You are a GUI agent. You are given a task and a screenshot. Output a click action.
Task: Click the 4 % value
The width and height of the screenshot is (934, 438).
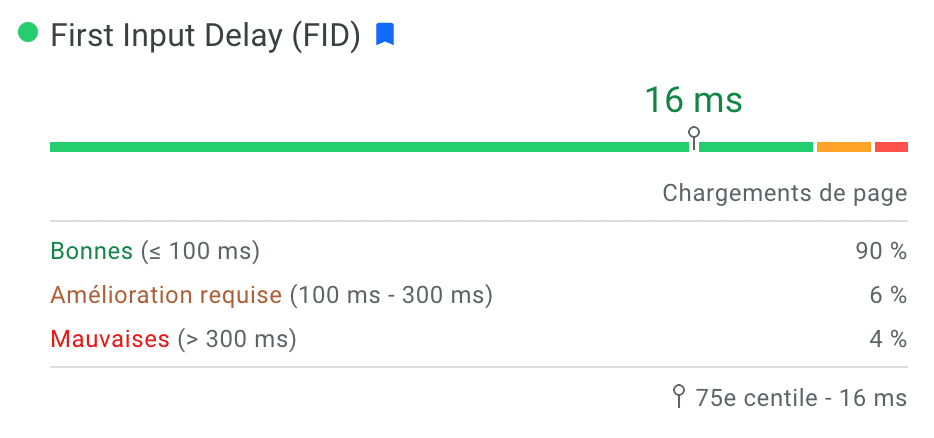click(888, 340)
